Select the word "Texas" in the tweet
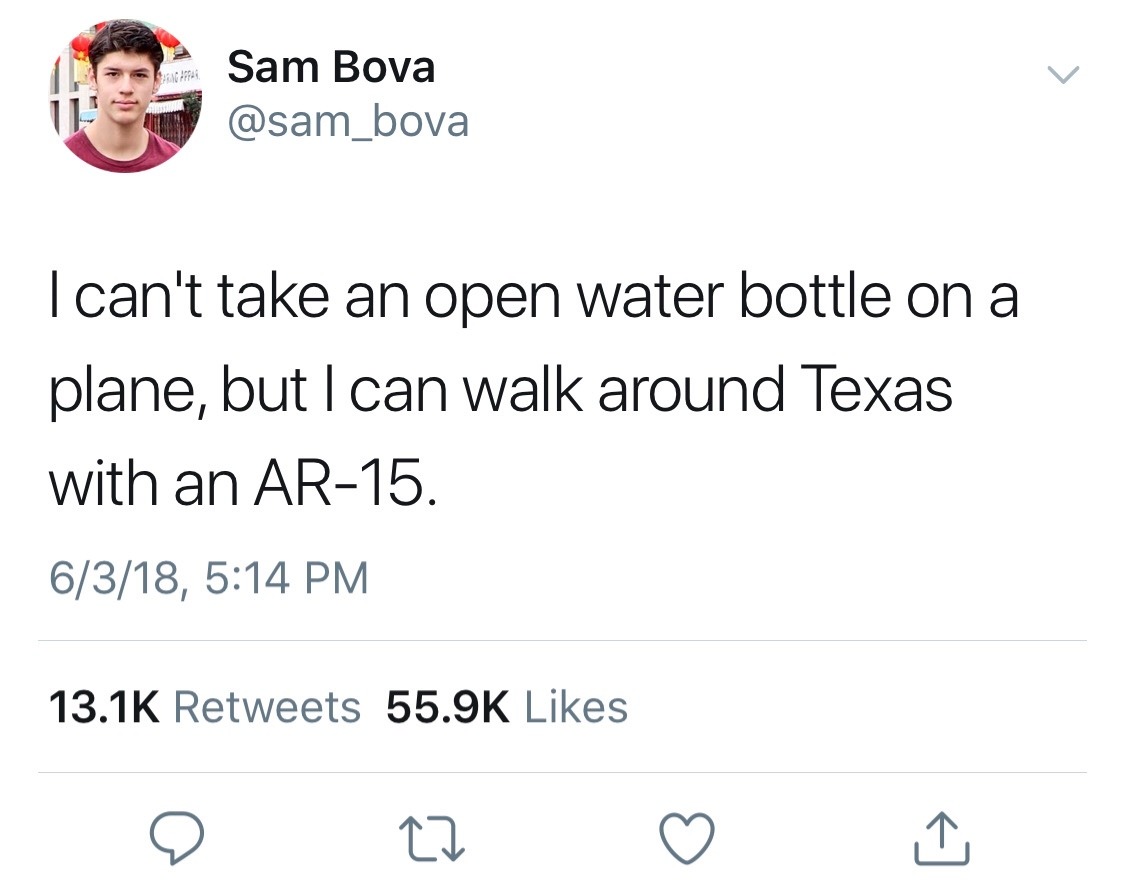 point(875,390)
